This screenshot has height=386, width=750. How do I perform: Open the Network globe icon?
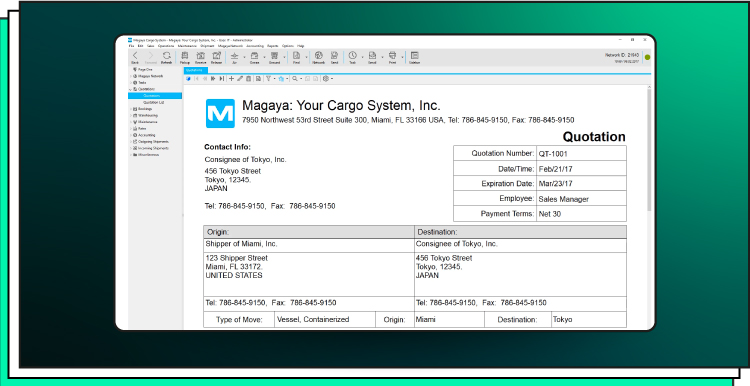click(319, 55)
